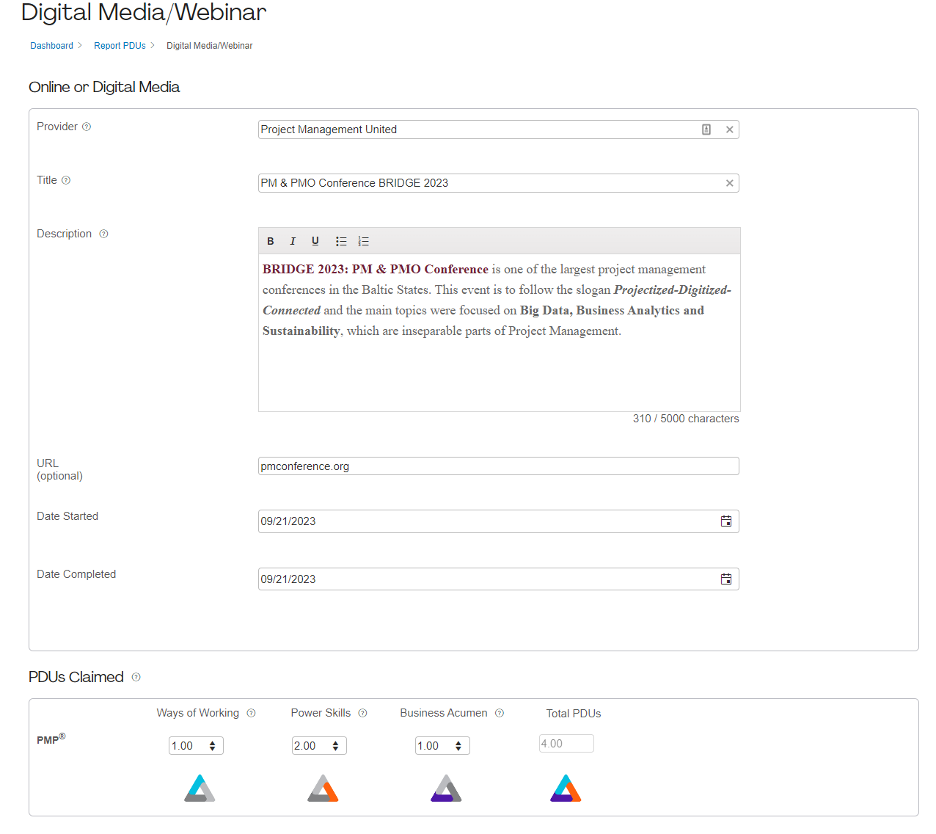
Task: Focus the URL input field
Action: [x=498, y=466]
